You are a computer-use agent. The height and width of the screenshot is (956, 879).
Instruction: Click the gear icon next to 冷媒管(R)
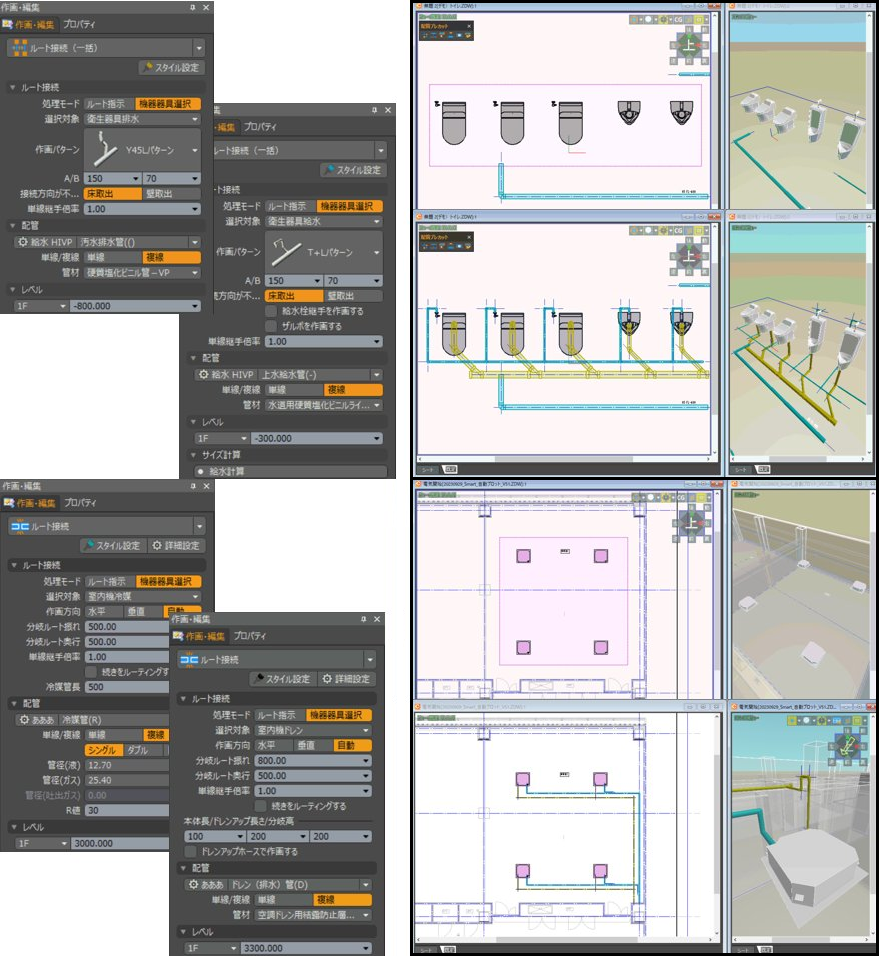(x=22, y=719)
